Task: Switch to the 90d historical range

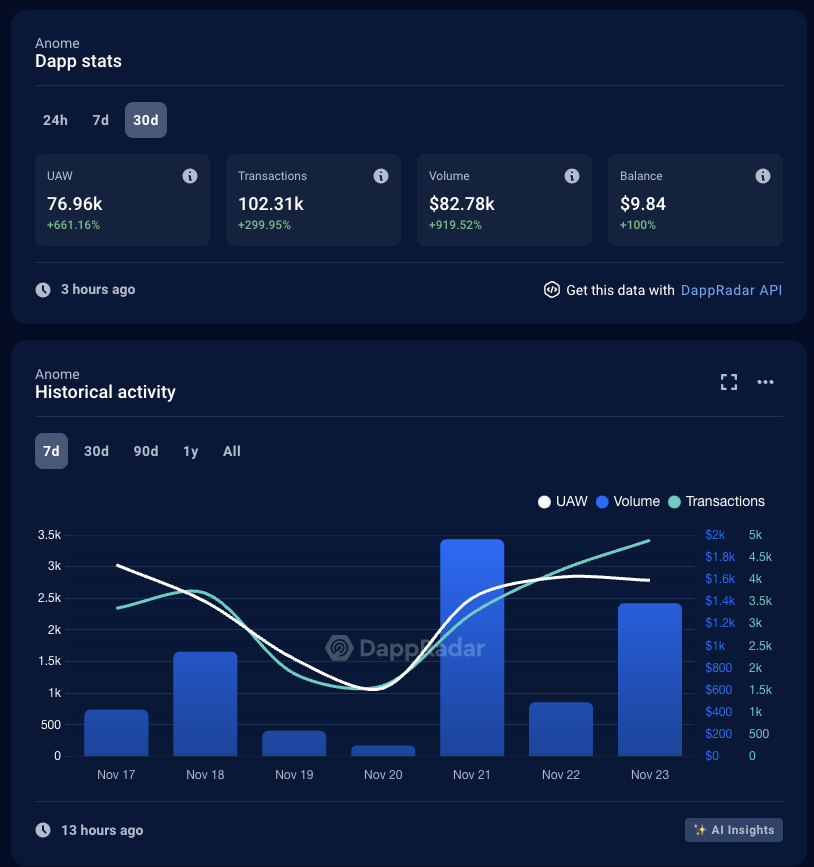Action: tap(145, 451)
